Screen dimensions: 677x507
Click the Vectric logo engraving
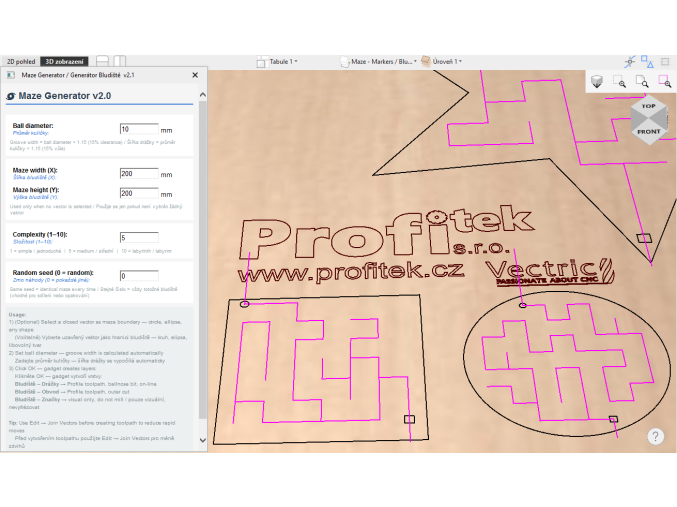coord(549,272)
